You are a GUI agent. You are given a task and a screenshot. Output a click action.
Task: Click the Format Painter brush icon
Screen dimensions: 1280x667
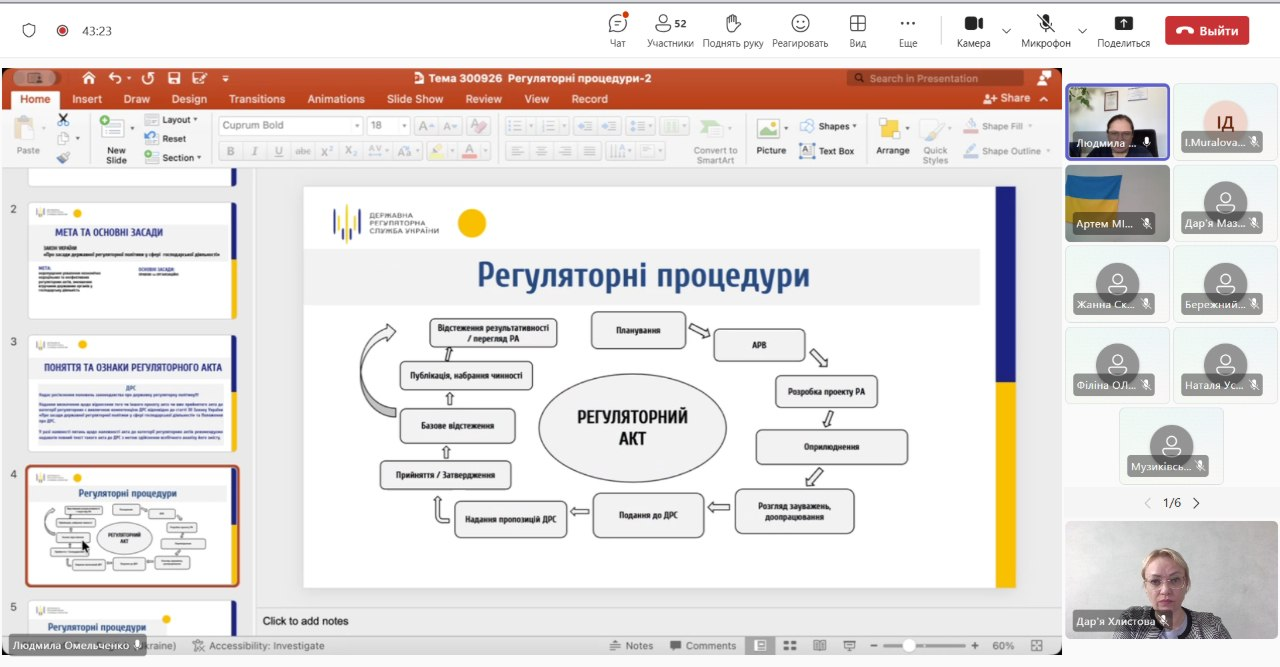tap(64, 157)
